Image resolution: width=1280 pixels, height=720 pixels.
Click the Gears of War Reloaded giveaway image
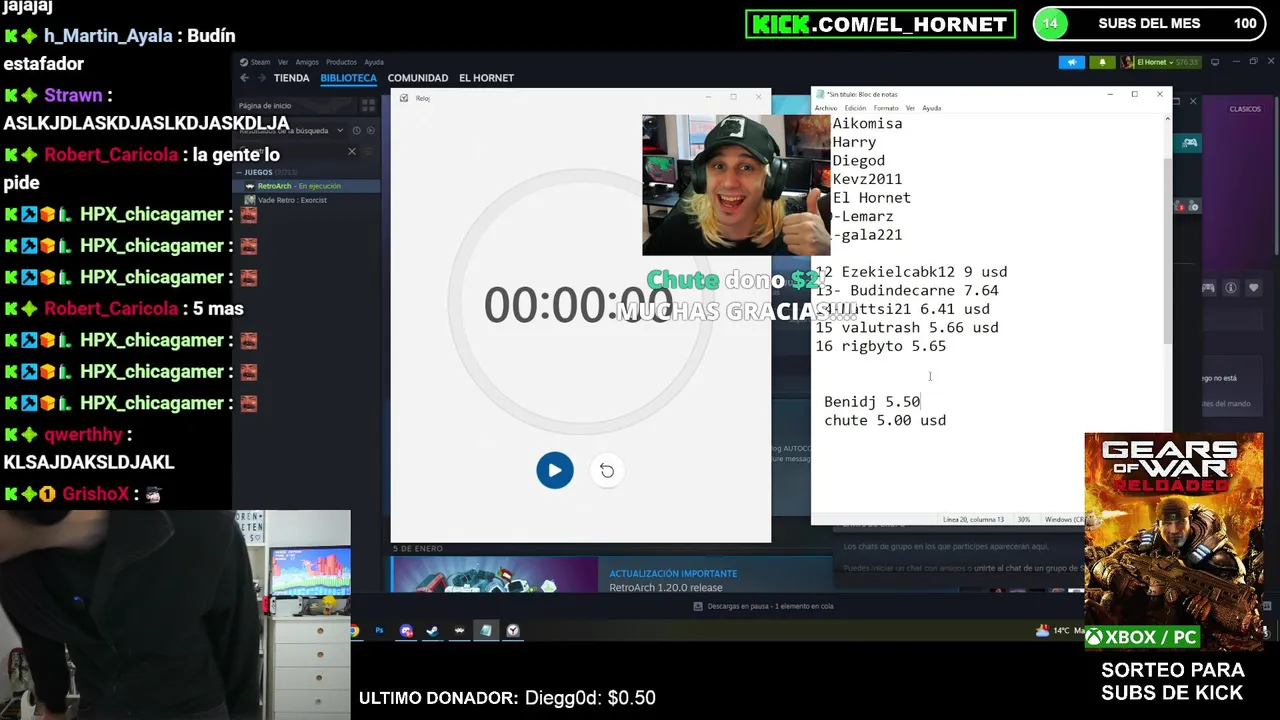pos(1174,540)
